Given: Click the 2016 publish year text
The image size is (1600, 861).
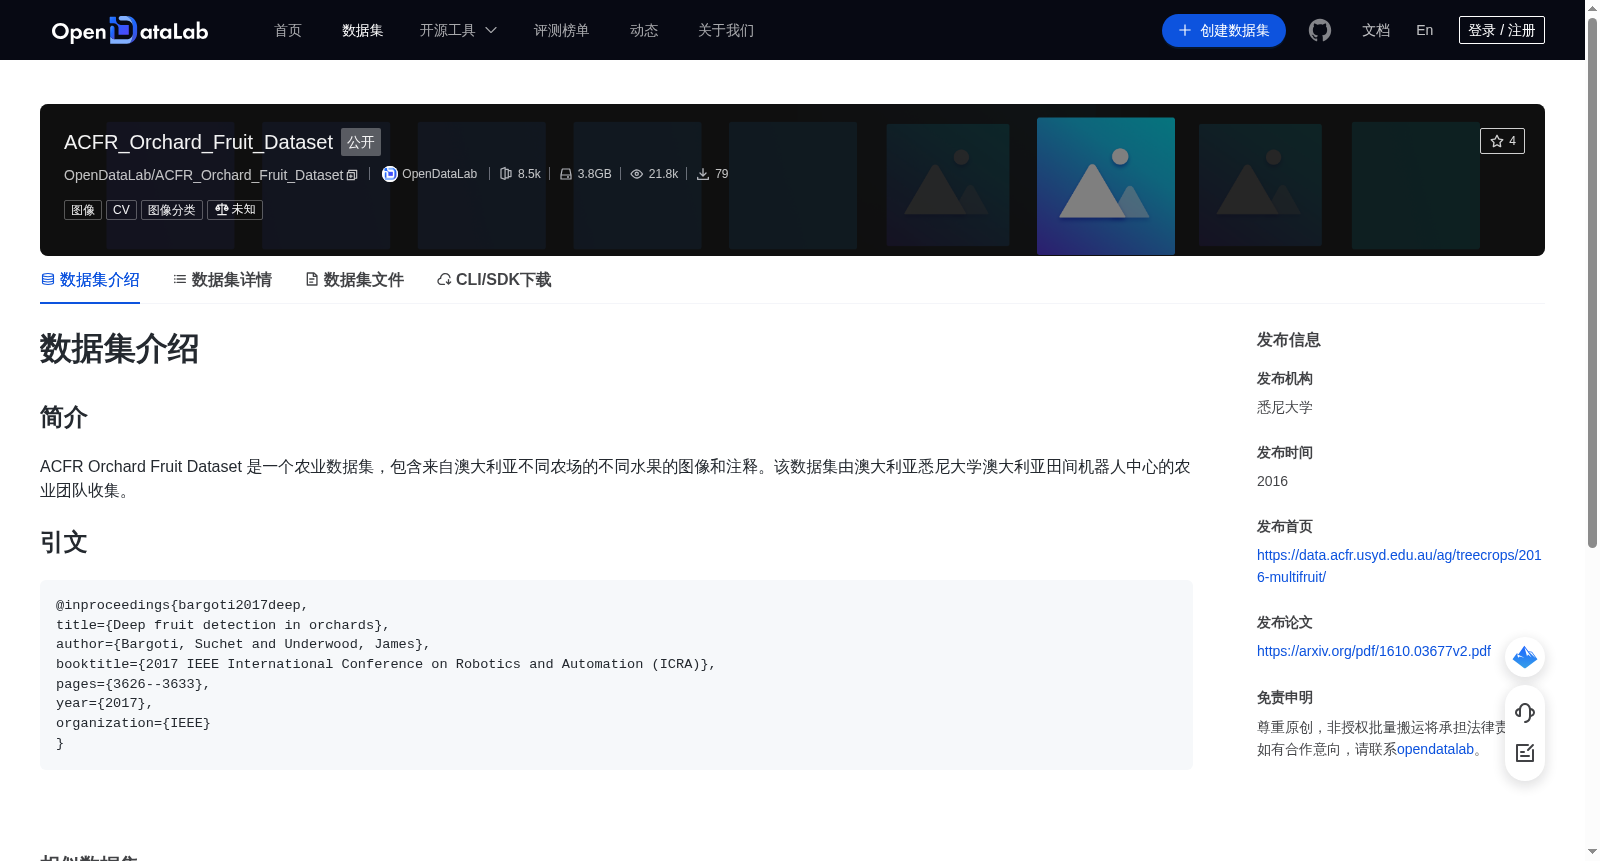Looking at the screenshot, I should tap(1272, 481).
